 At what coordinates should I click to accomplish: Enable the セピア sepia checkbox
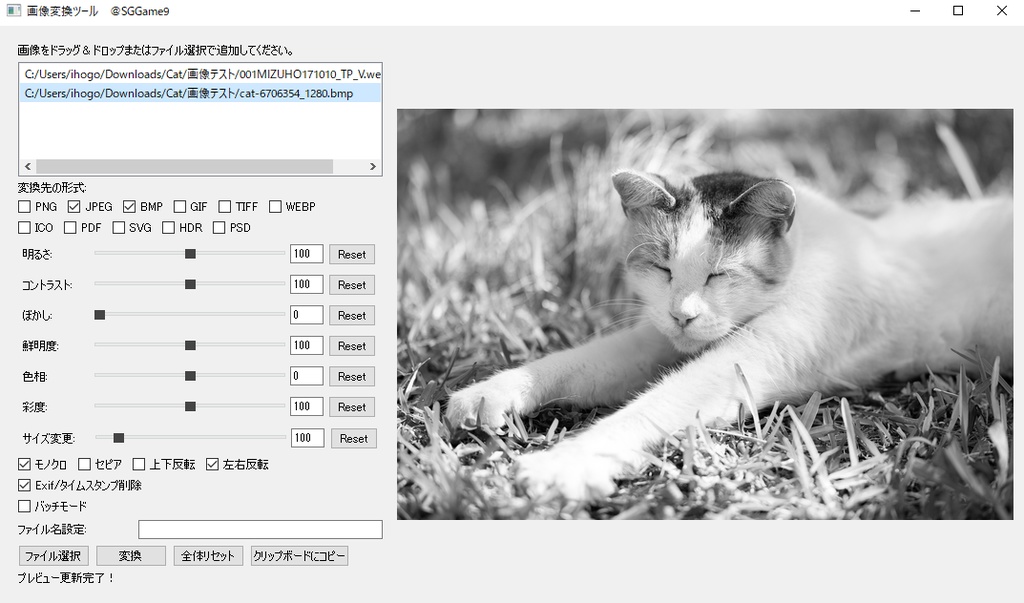84,464
